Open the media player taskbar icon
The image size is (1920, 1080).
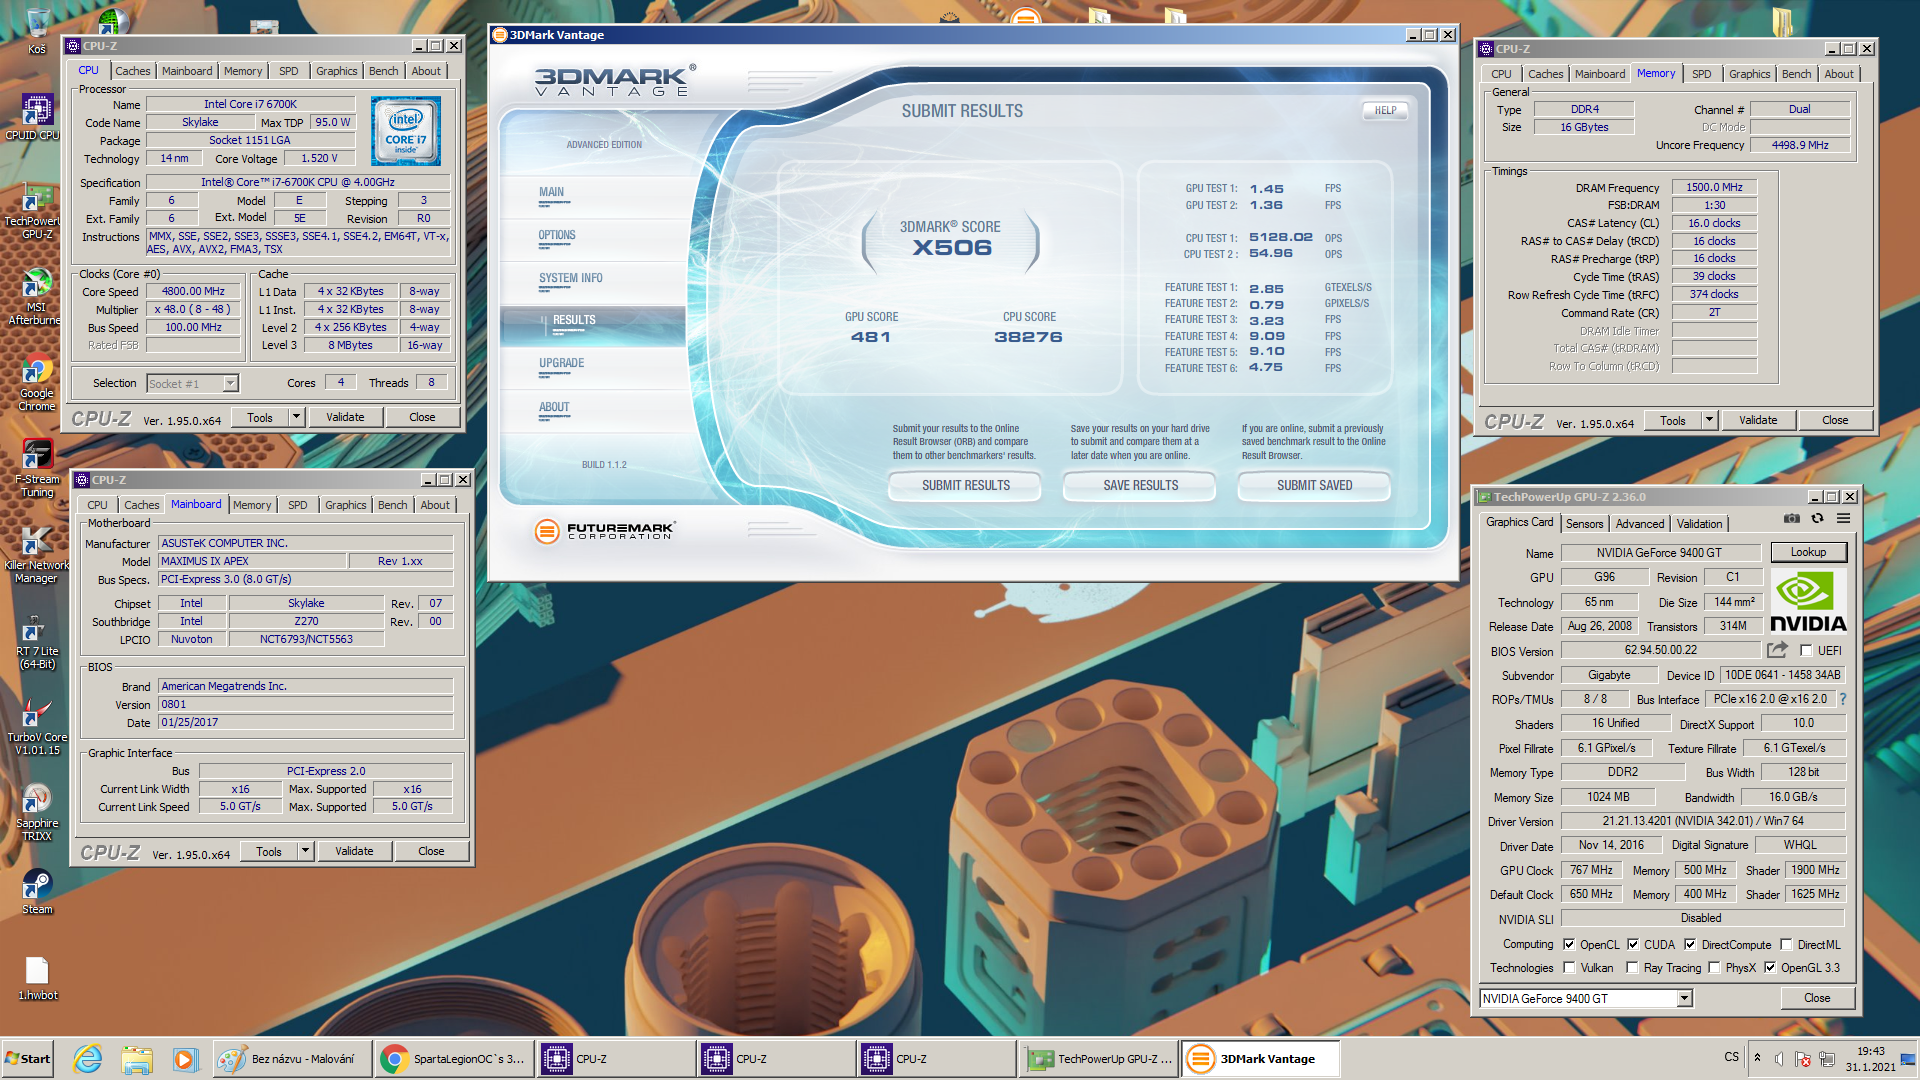pos(184,1059)
